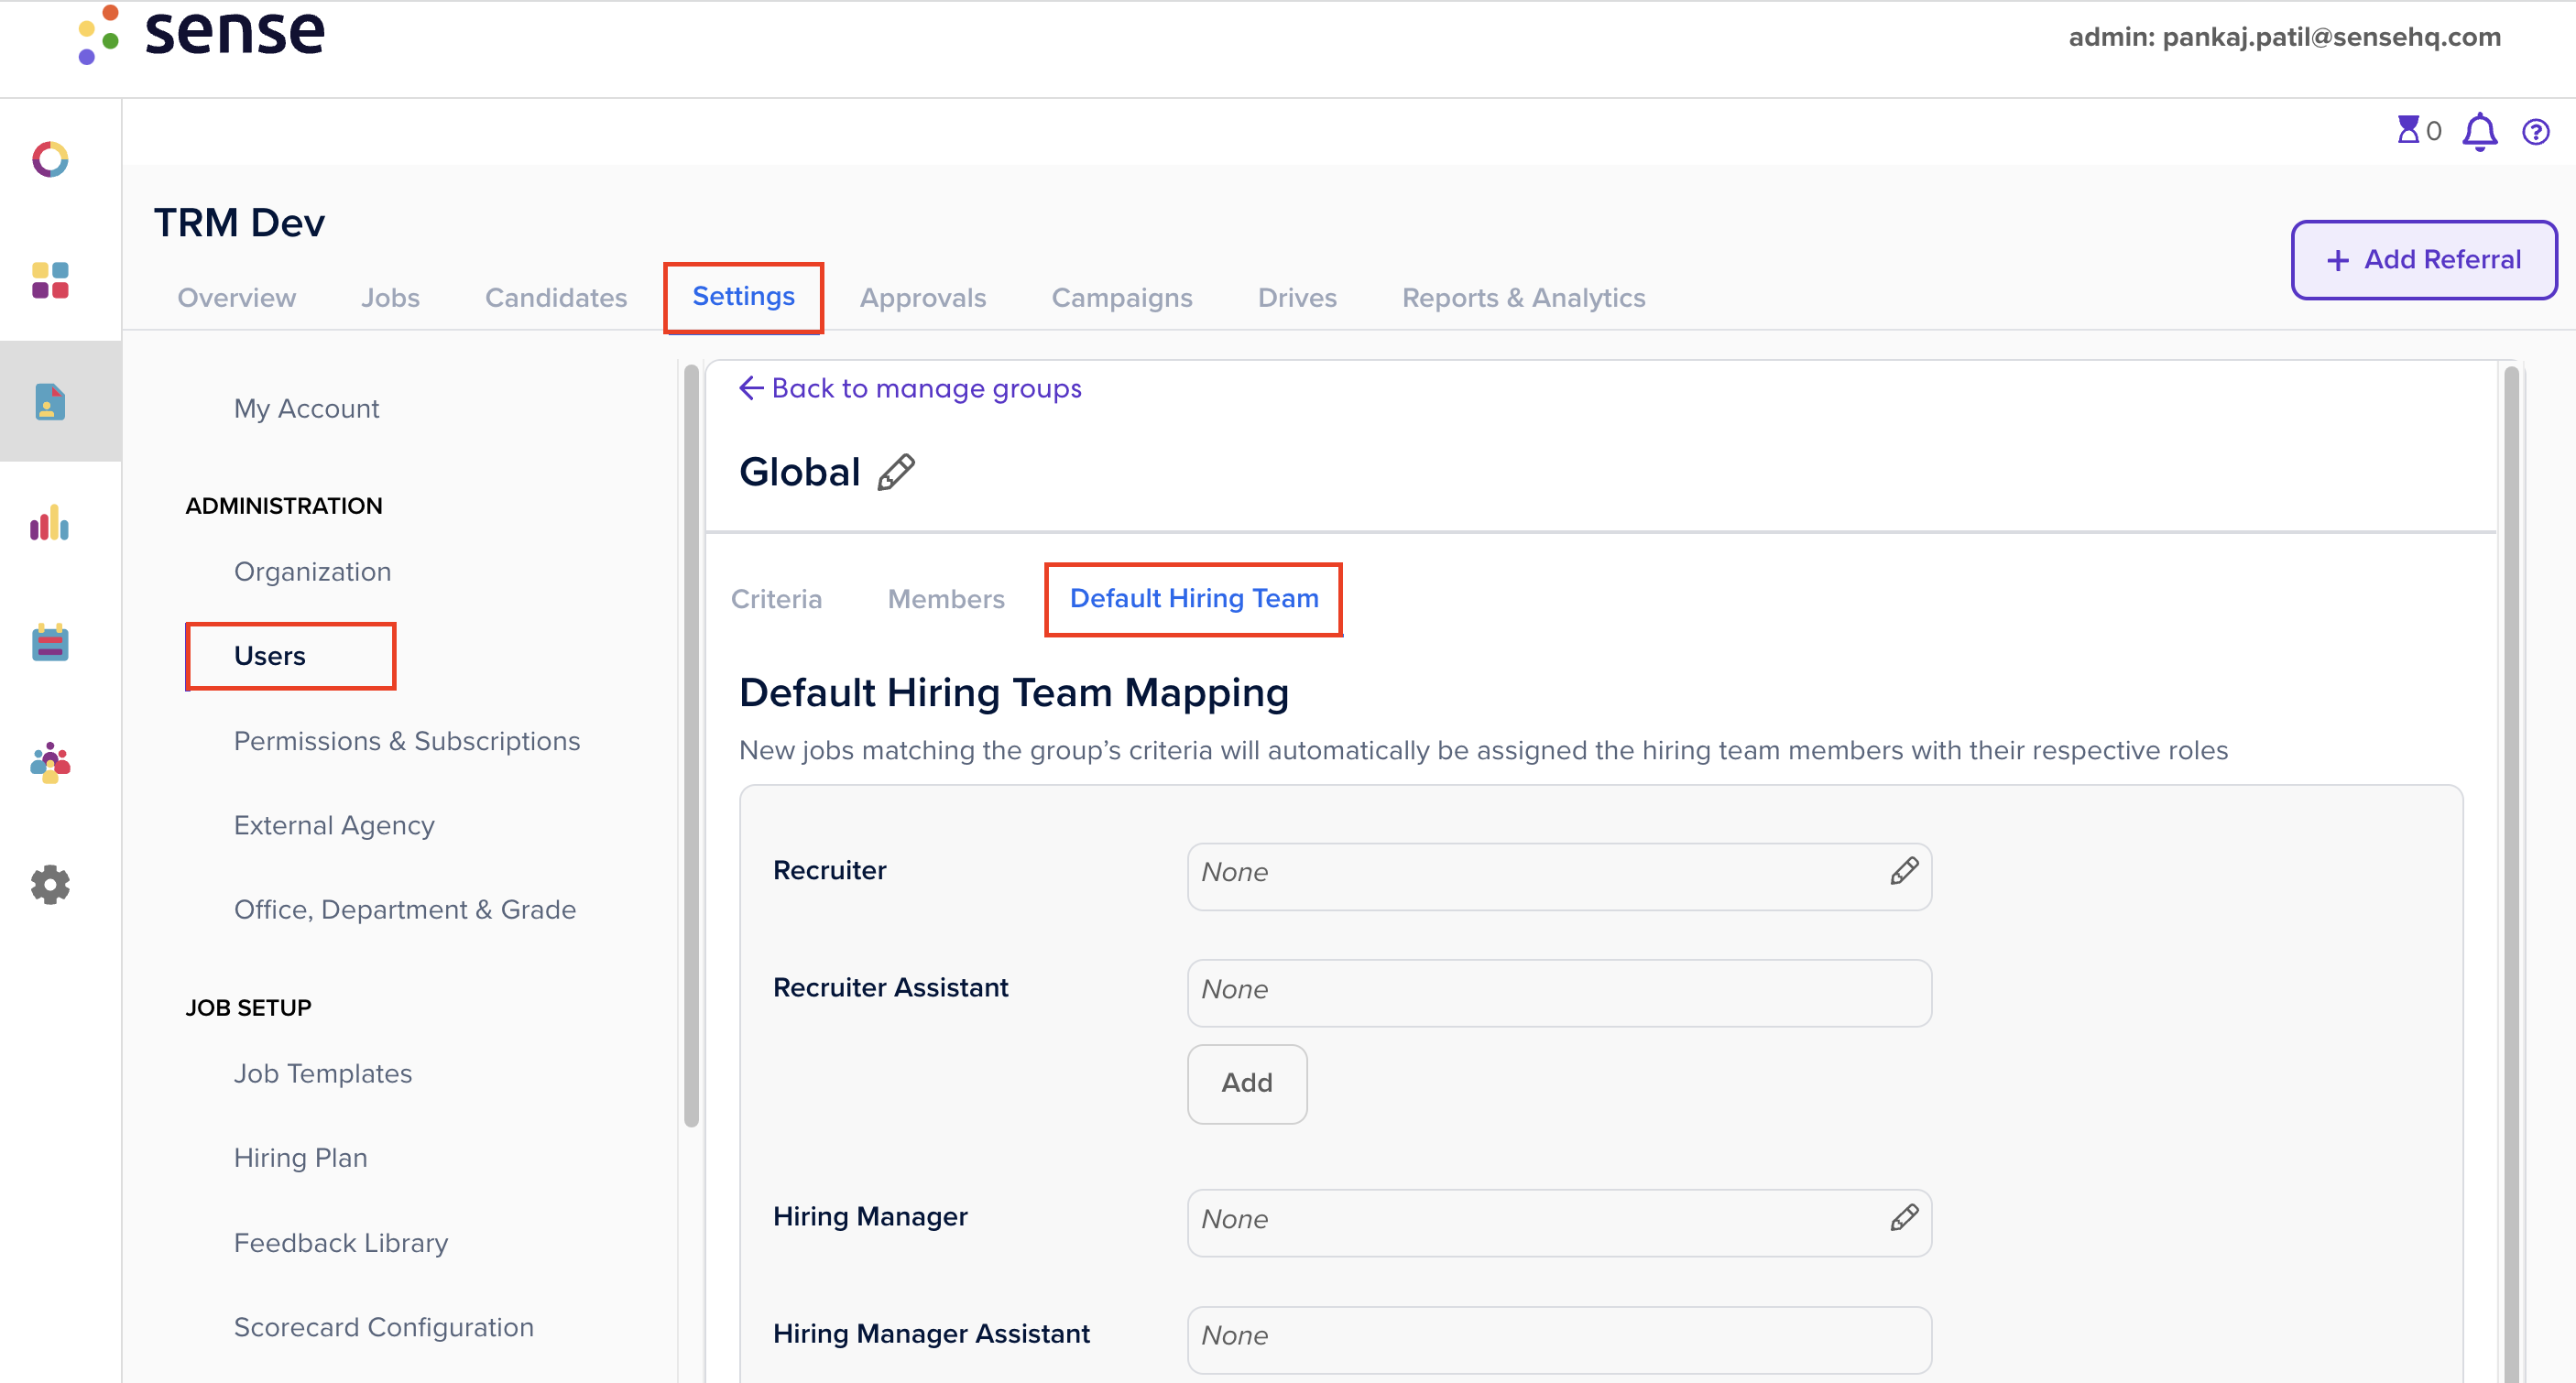Click the ADMINISTRATION section heading
Viewport: 2576px width, 1383px height.
(x=284, y=506)
